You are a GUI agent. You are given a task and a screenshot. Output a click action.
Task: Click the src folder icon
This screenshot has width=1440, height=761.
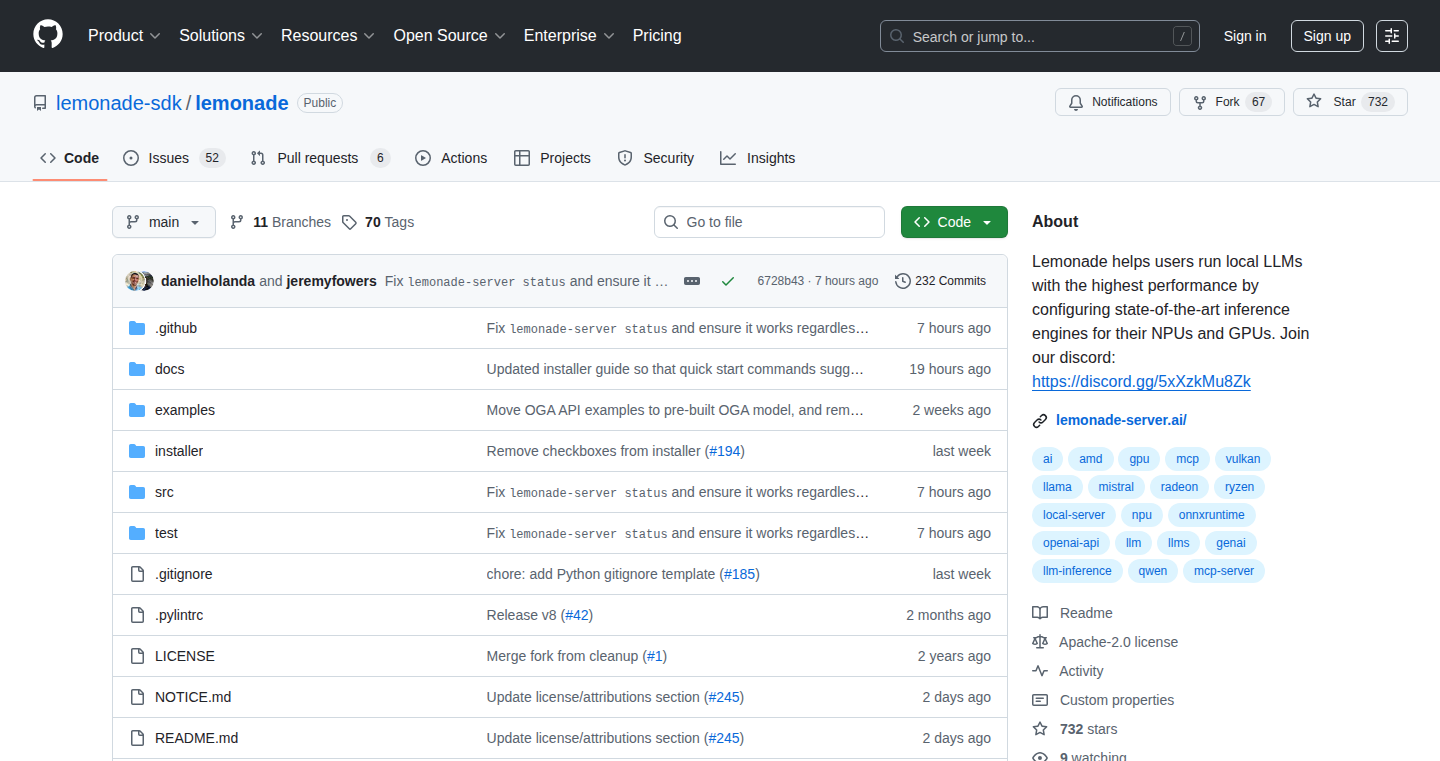137,492
